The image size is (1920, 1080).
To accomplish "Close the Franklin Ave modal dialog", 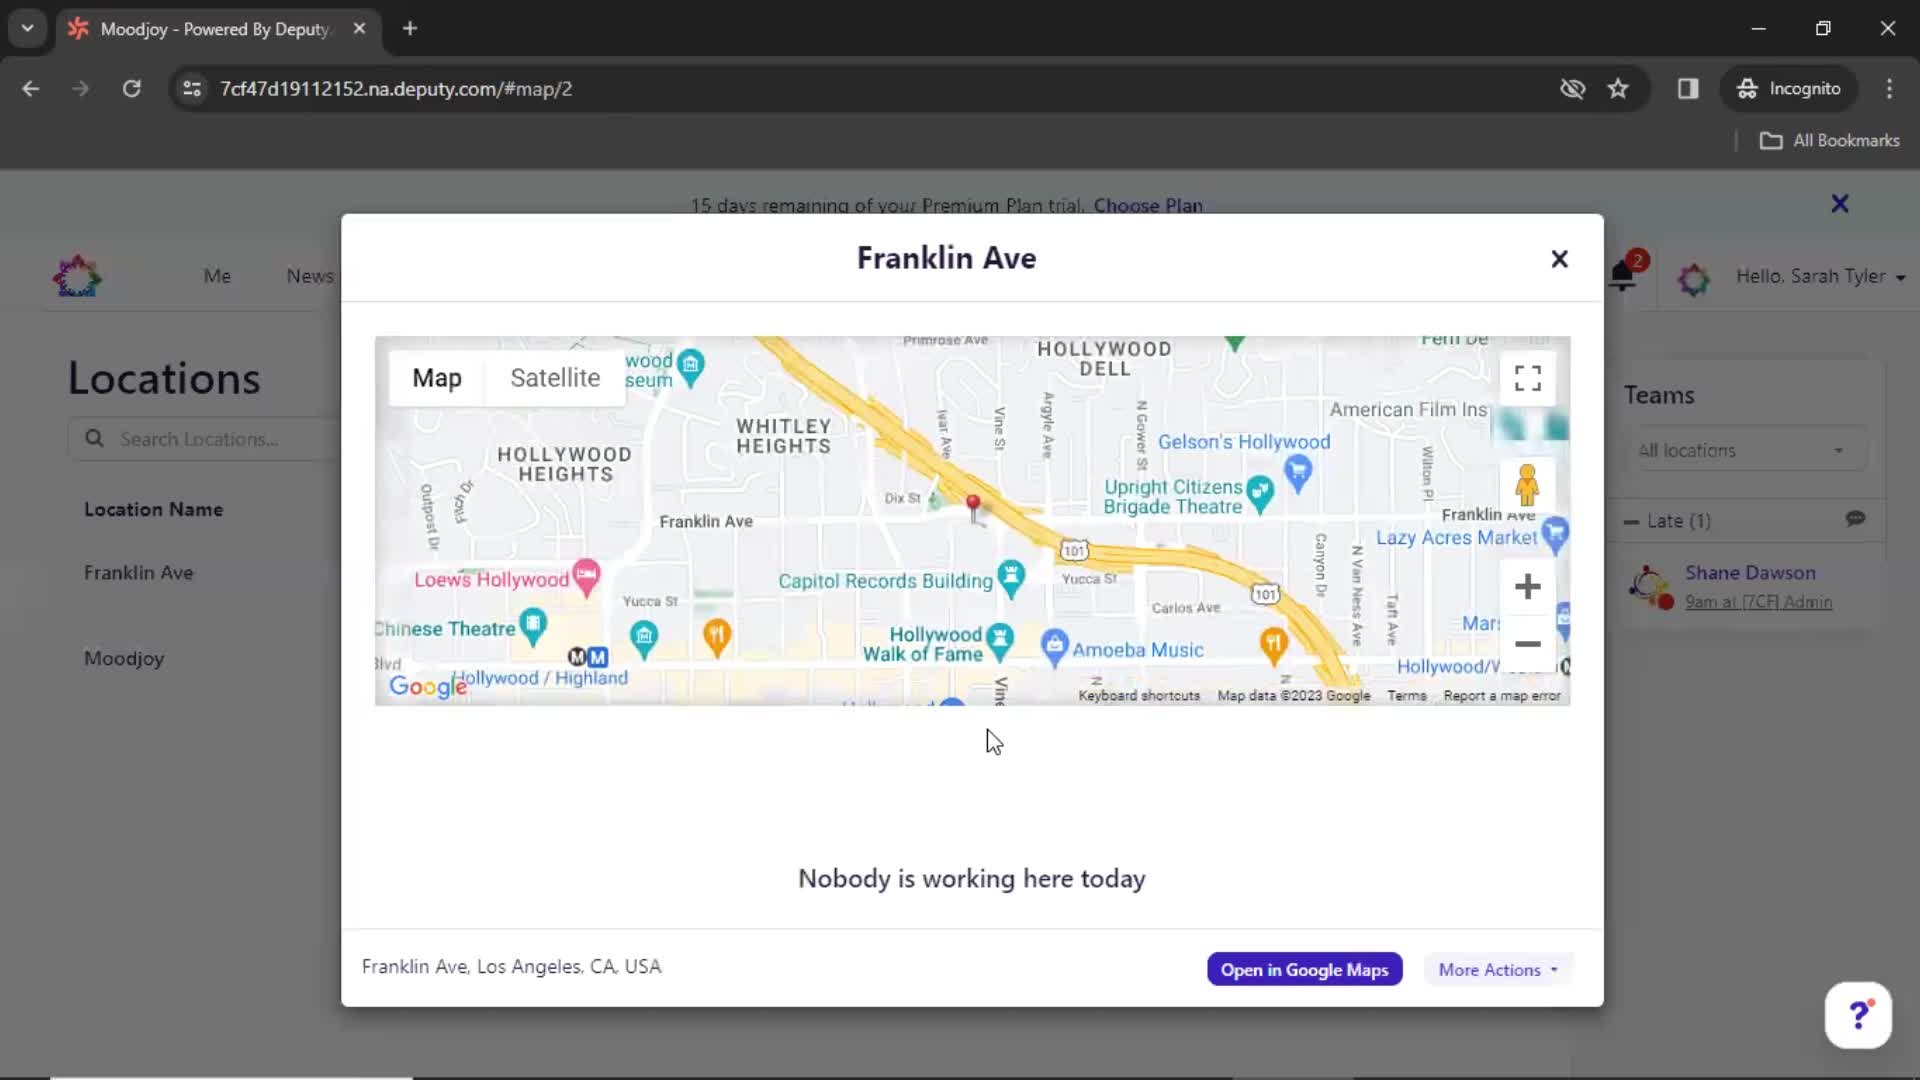I will pos(1559,257).
